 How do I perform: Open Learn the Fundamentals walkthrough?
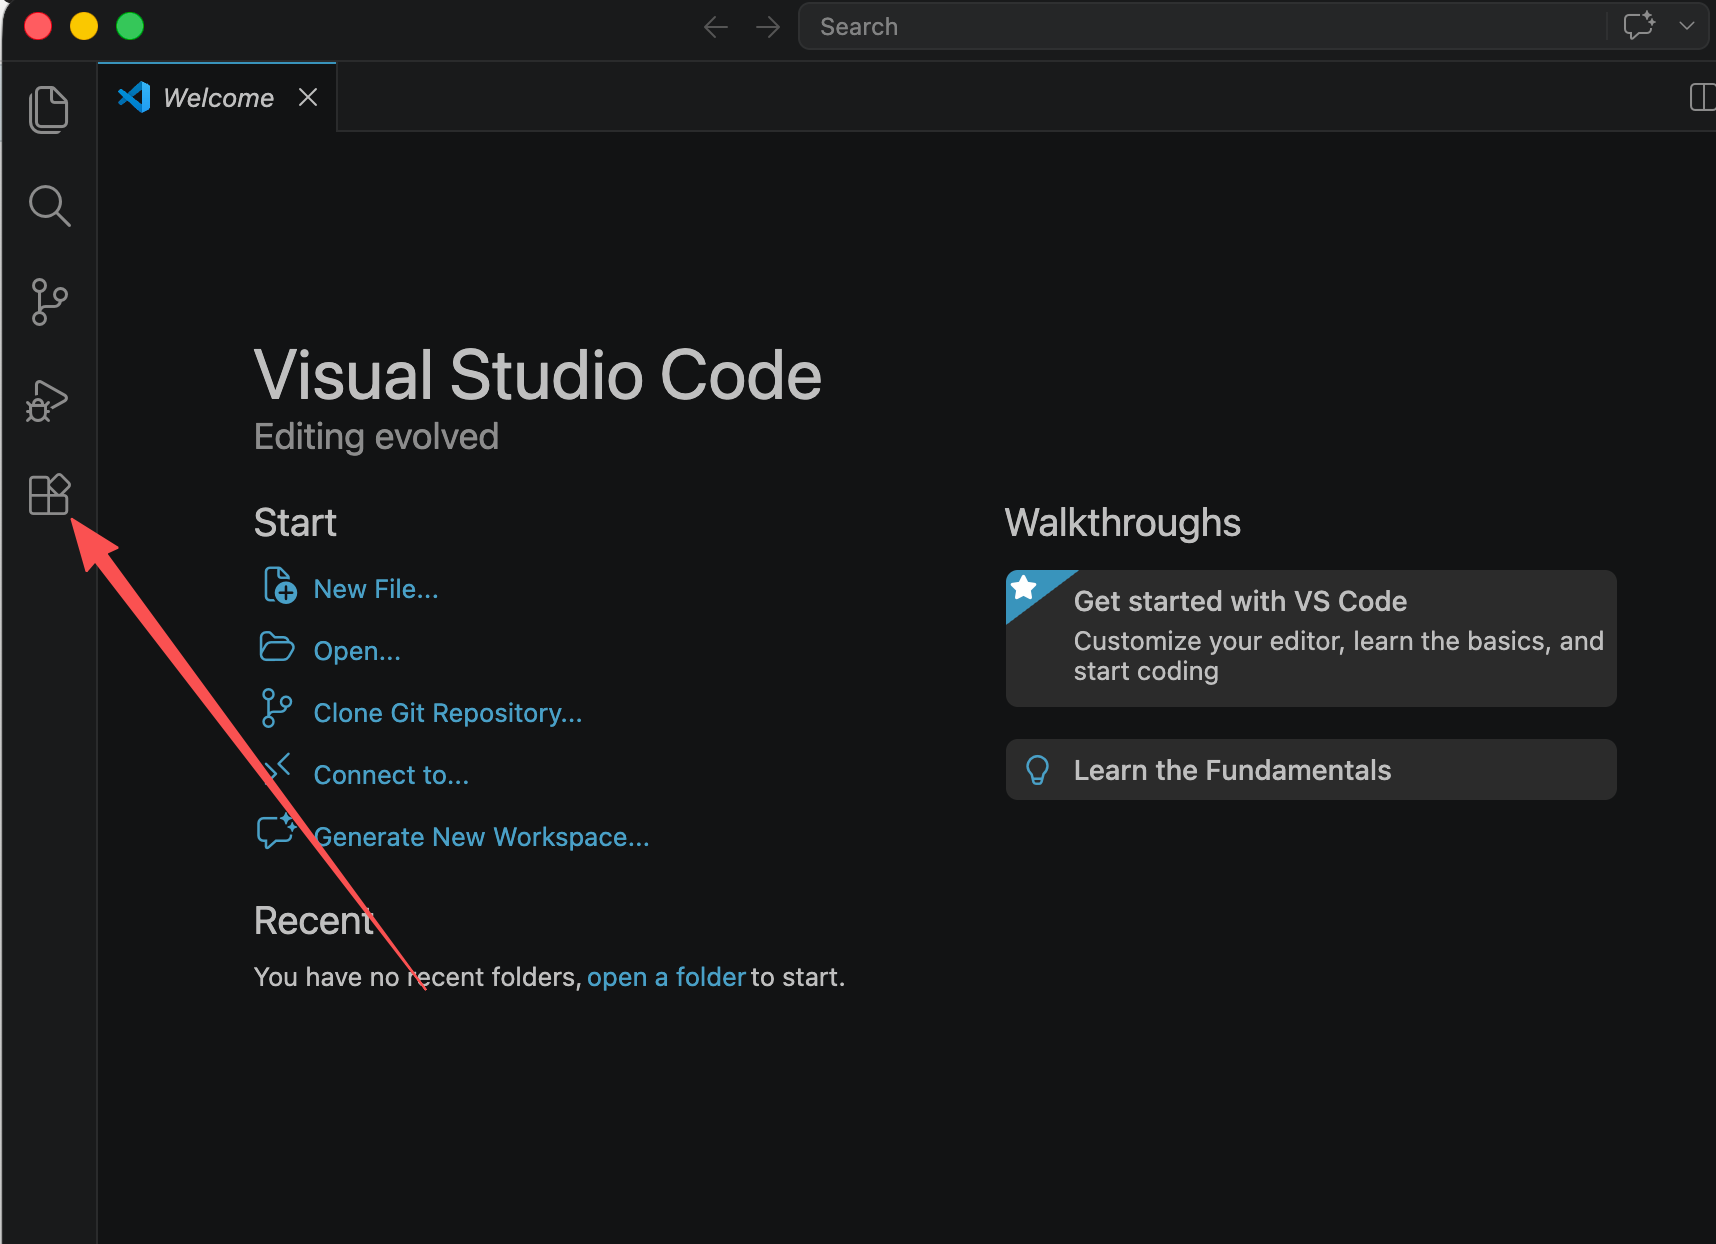pos(1311,769)
